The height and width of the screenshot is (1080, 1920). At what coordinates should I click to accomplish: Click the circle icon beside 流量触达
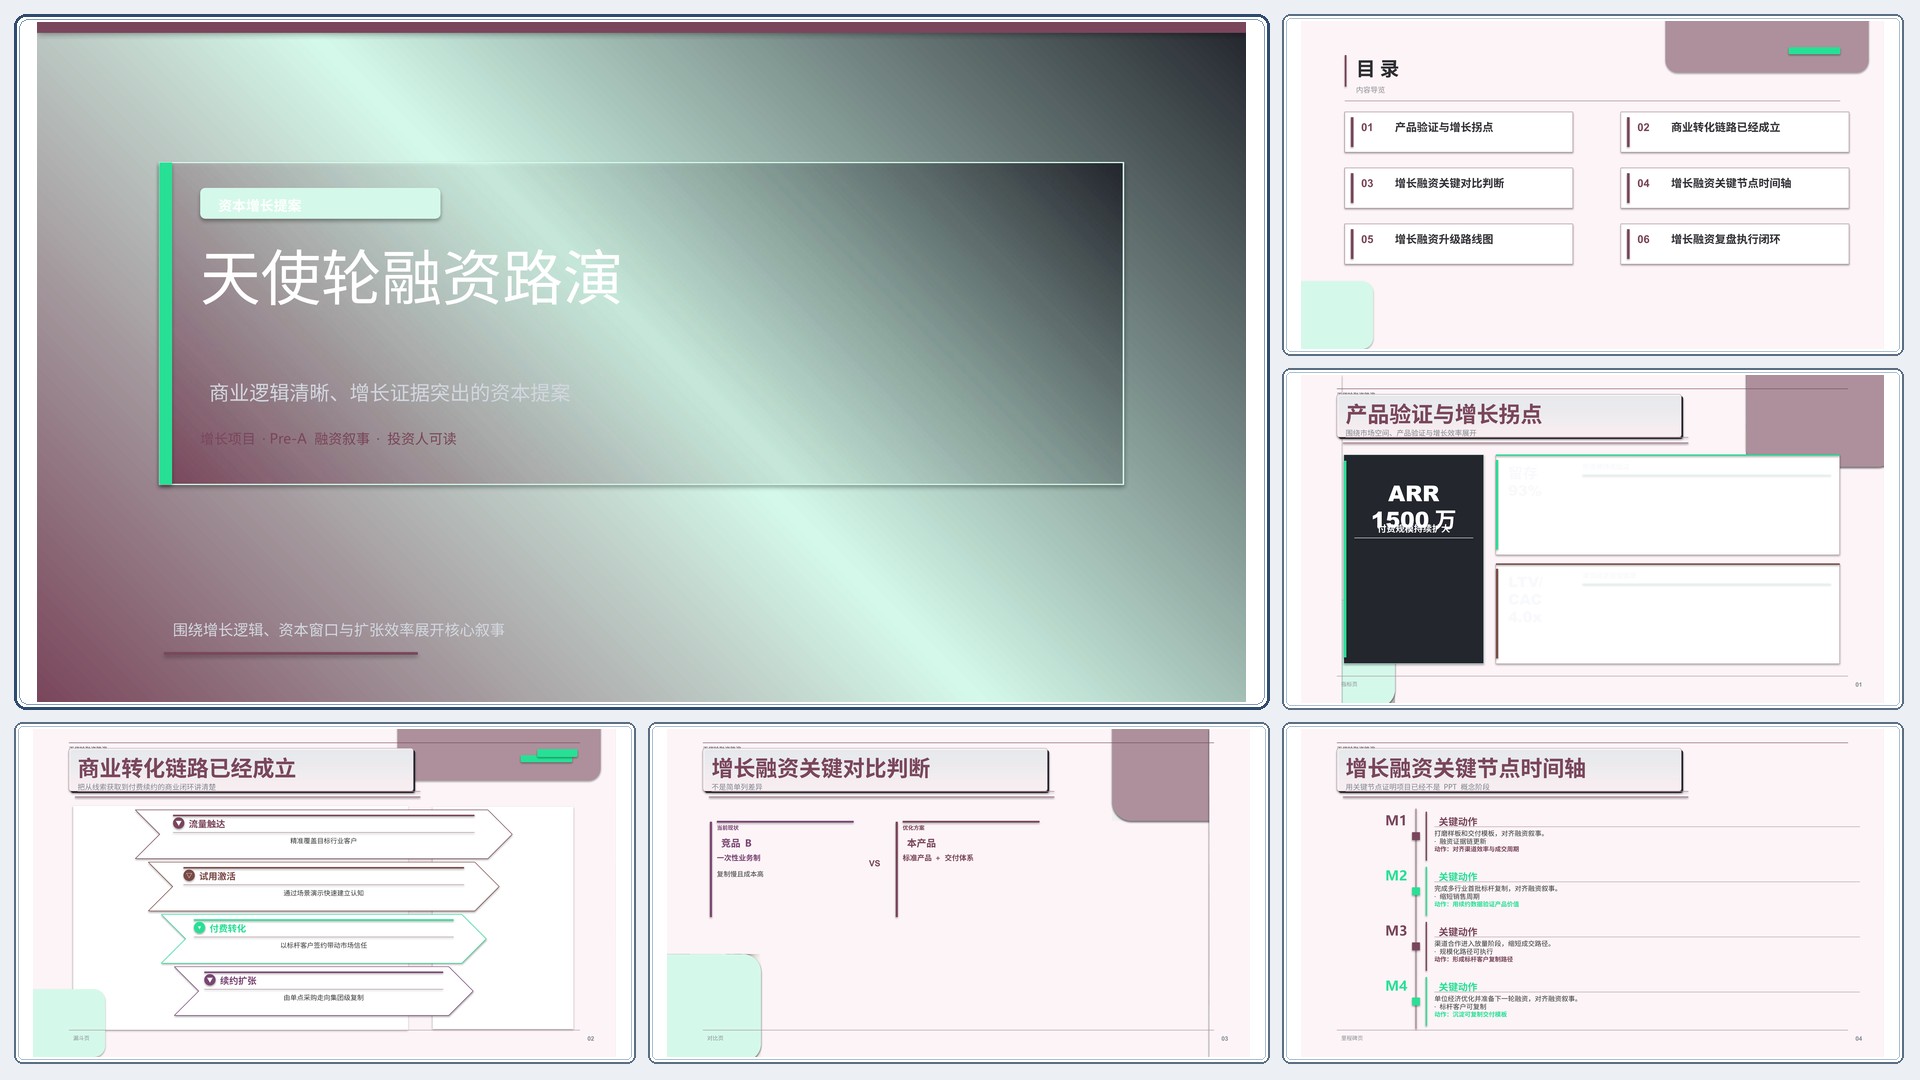coord(179,823)
